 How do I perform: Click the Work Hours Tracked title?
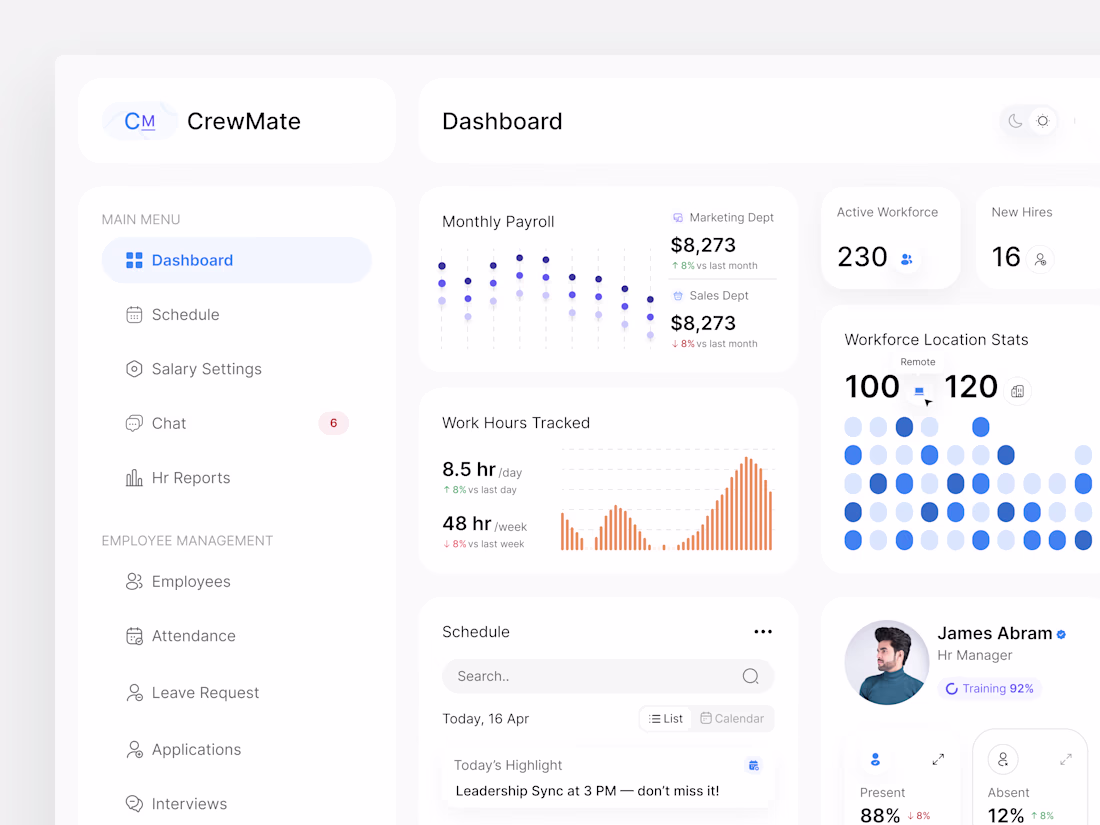516,423
